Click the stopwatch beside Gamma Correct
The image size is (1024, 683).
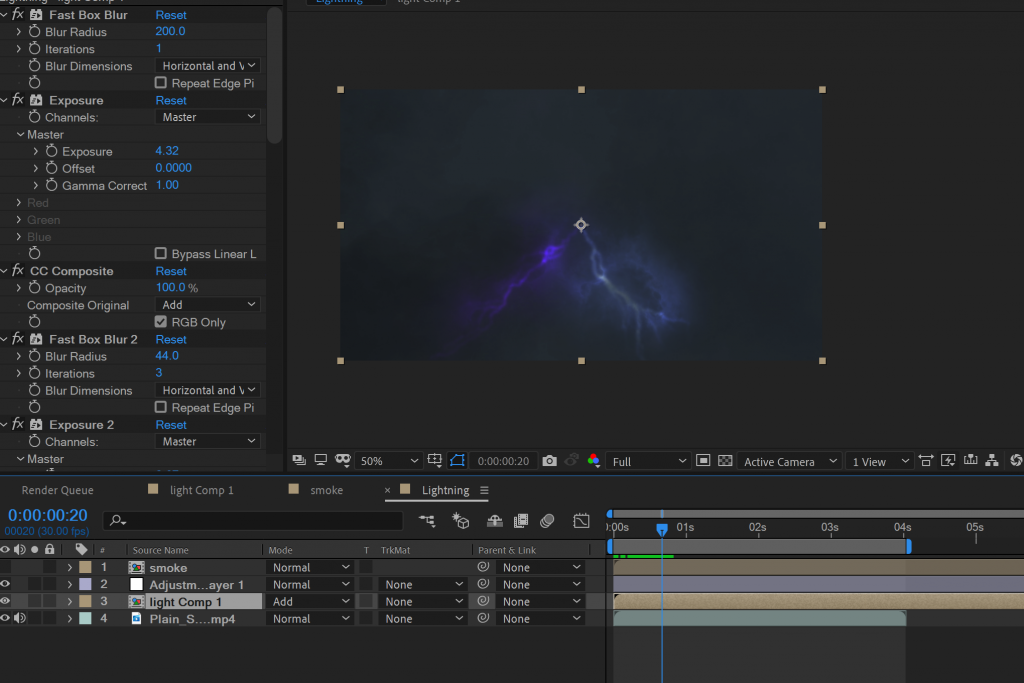[52, 185]
